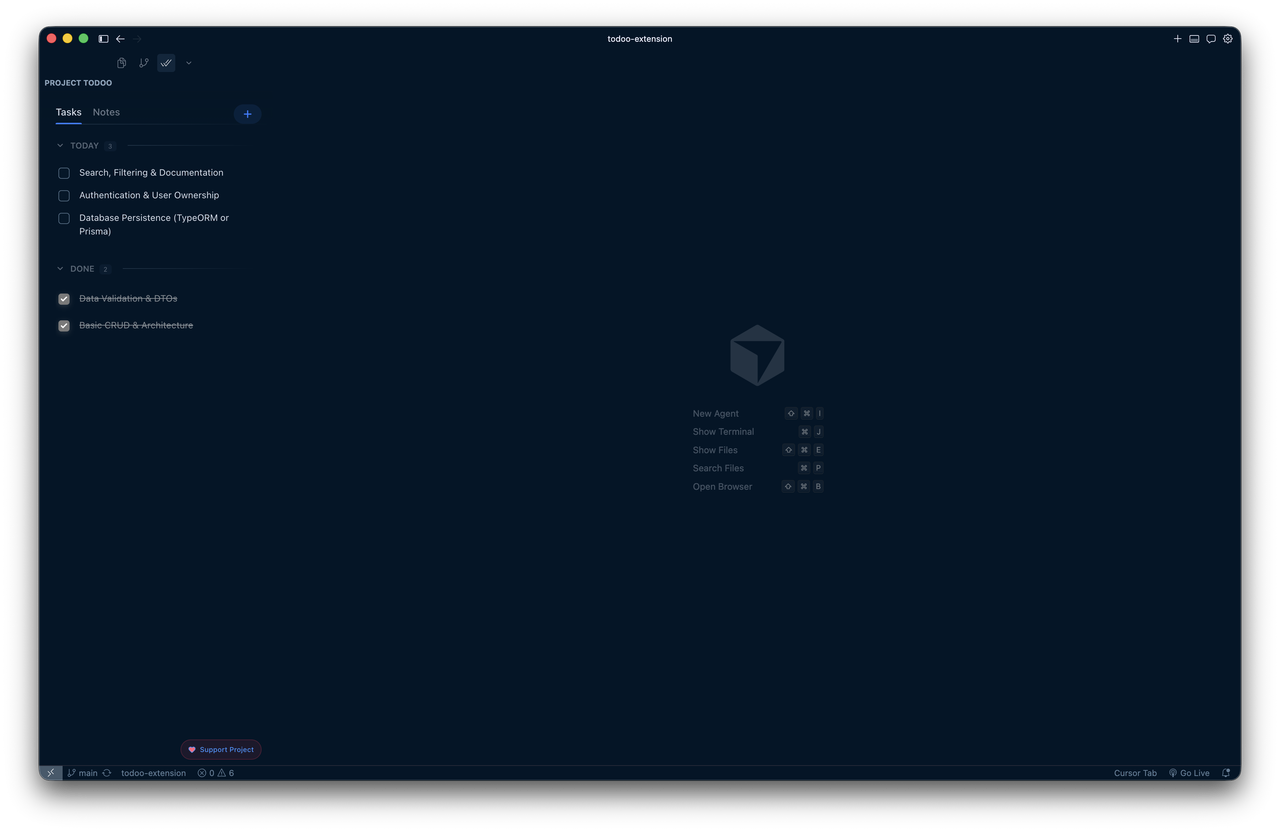Select the Explorer files icon in activity bar
Viewport: 1280px width, 832px height.
pyautogui.click(x=121, y=62)
